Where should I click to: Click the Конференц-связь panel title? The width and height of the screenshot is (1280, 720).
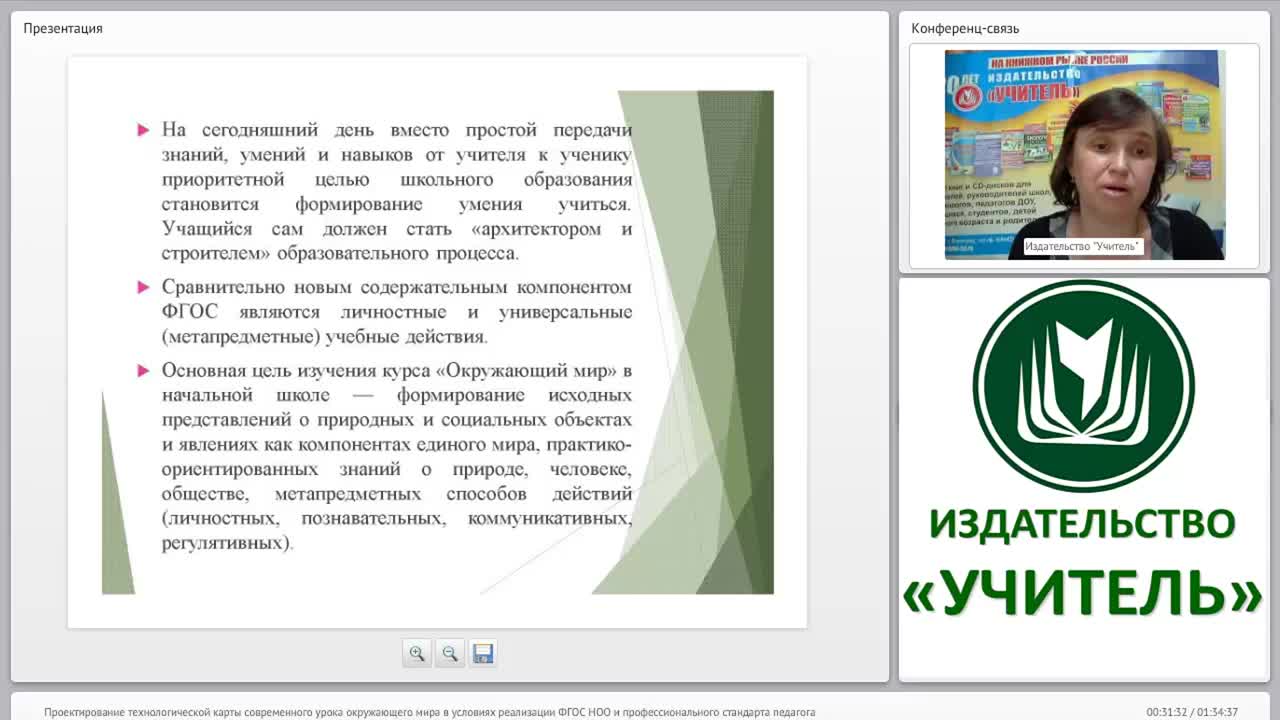[965, 28]
